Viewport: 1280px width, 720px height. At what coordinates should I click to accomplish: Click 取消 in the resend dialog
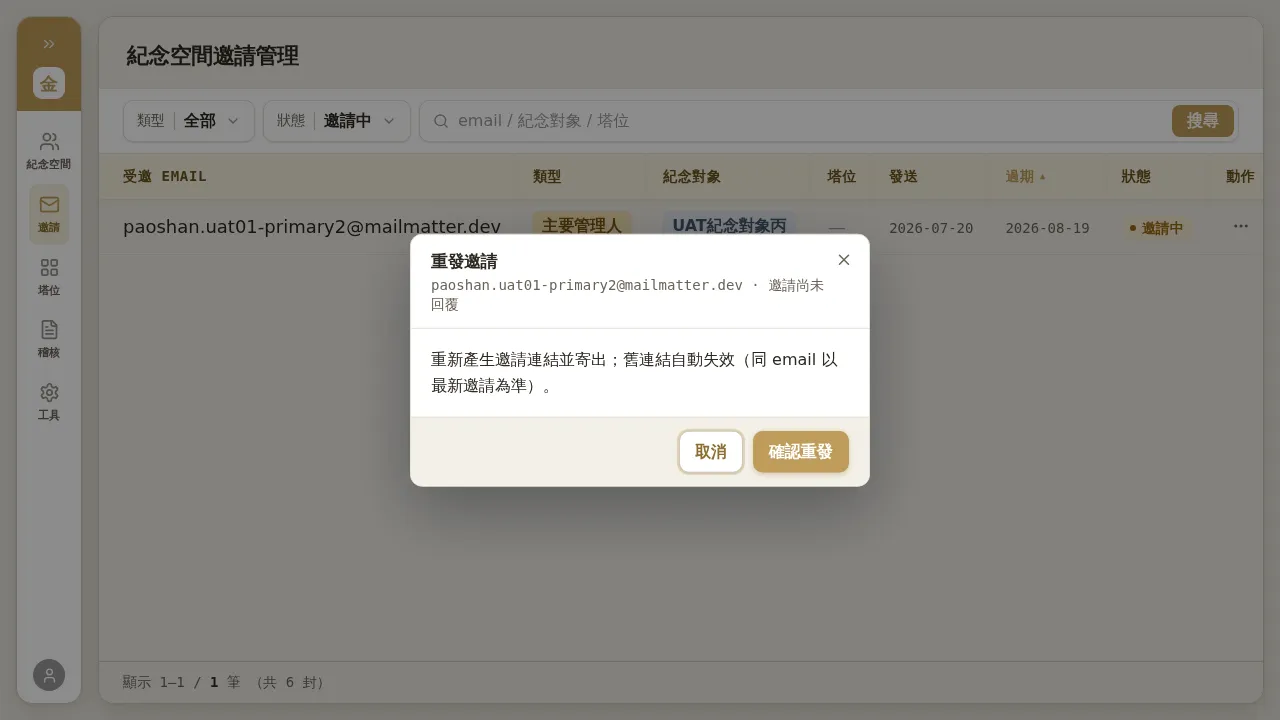click(x=711, y=452)
